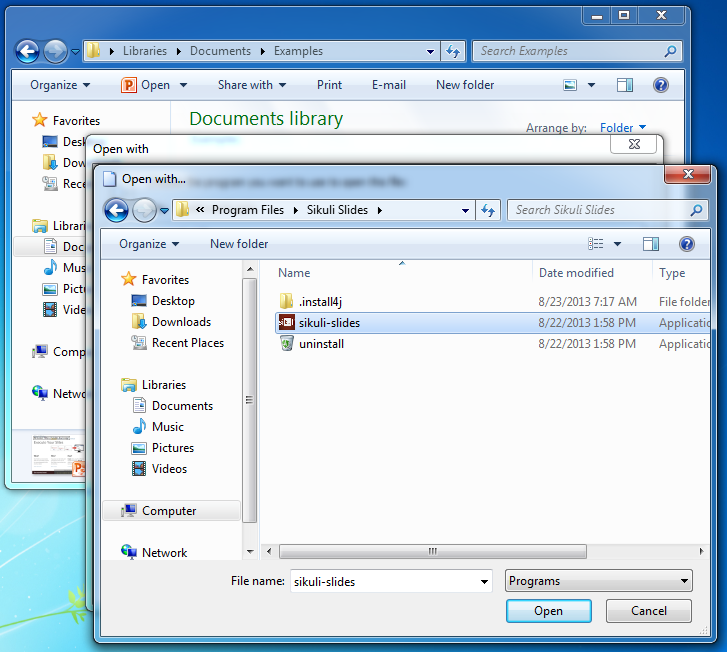Show the preview pane in the Open with dialog
The image size is (727, 652).
650,244
